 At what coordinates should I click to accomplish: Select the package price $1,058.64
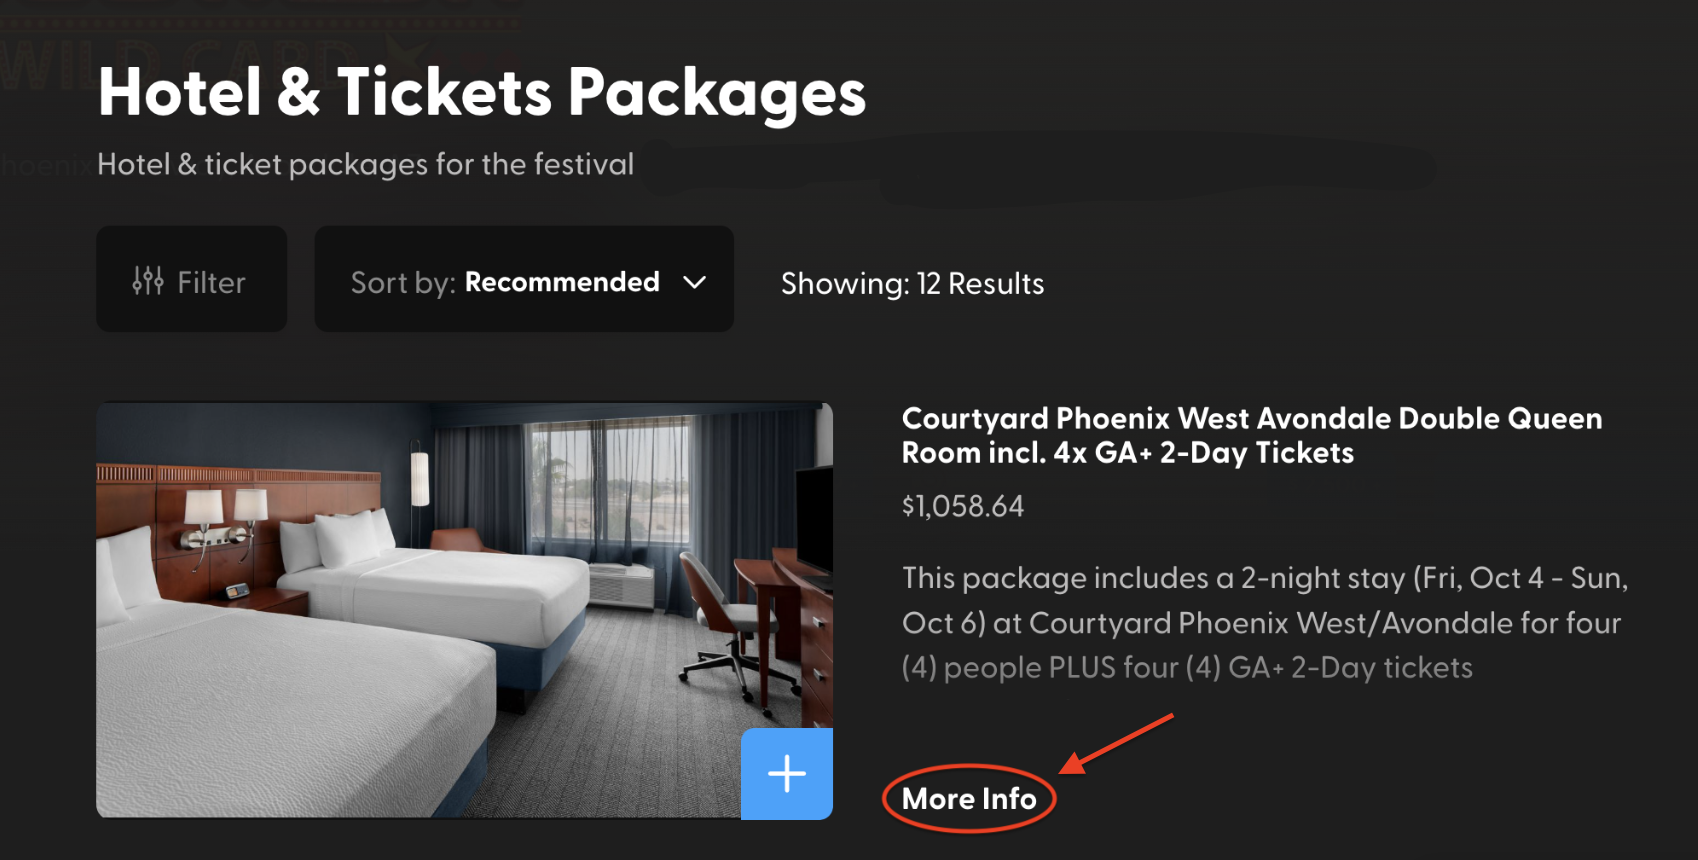tap(962, 506)
